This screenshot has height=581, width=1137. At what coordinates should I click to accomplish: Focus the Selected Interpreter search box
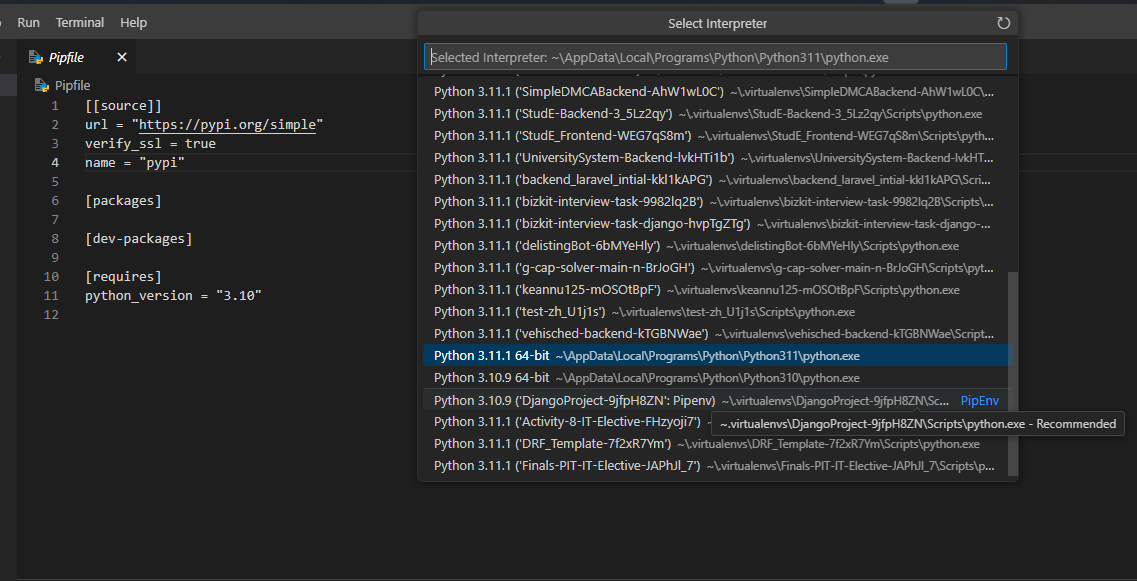715,57
